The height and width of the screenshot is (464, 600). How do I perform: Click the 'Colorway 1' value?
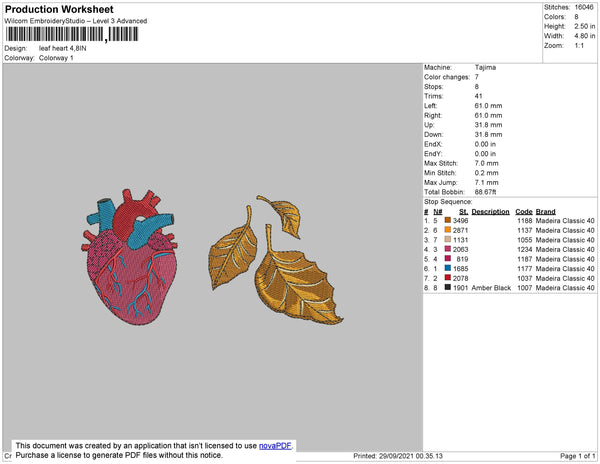point(56,58)
